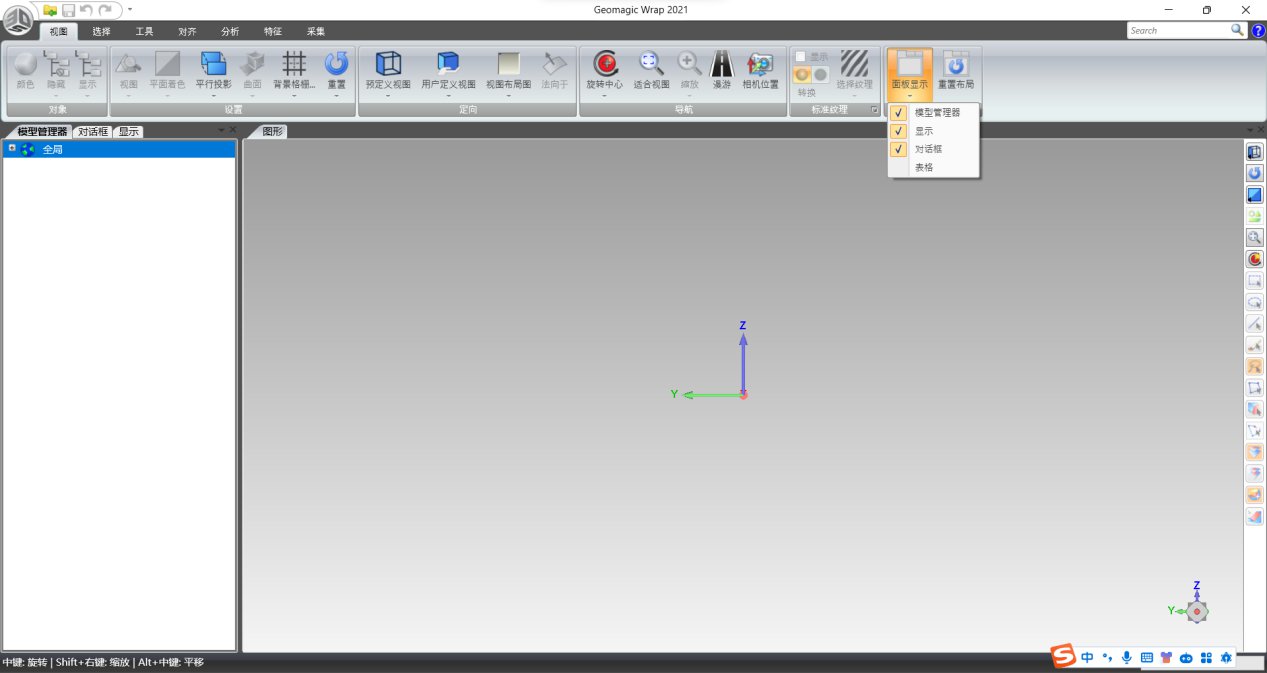1267x673 pixels.
Task: Switch to the 对话框 panel tab
Action: pyautogui.click(x=92, y=131)
